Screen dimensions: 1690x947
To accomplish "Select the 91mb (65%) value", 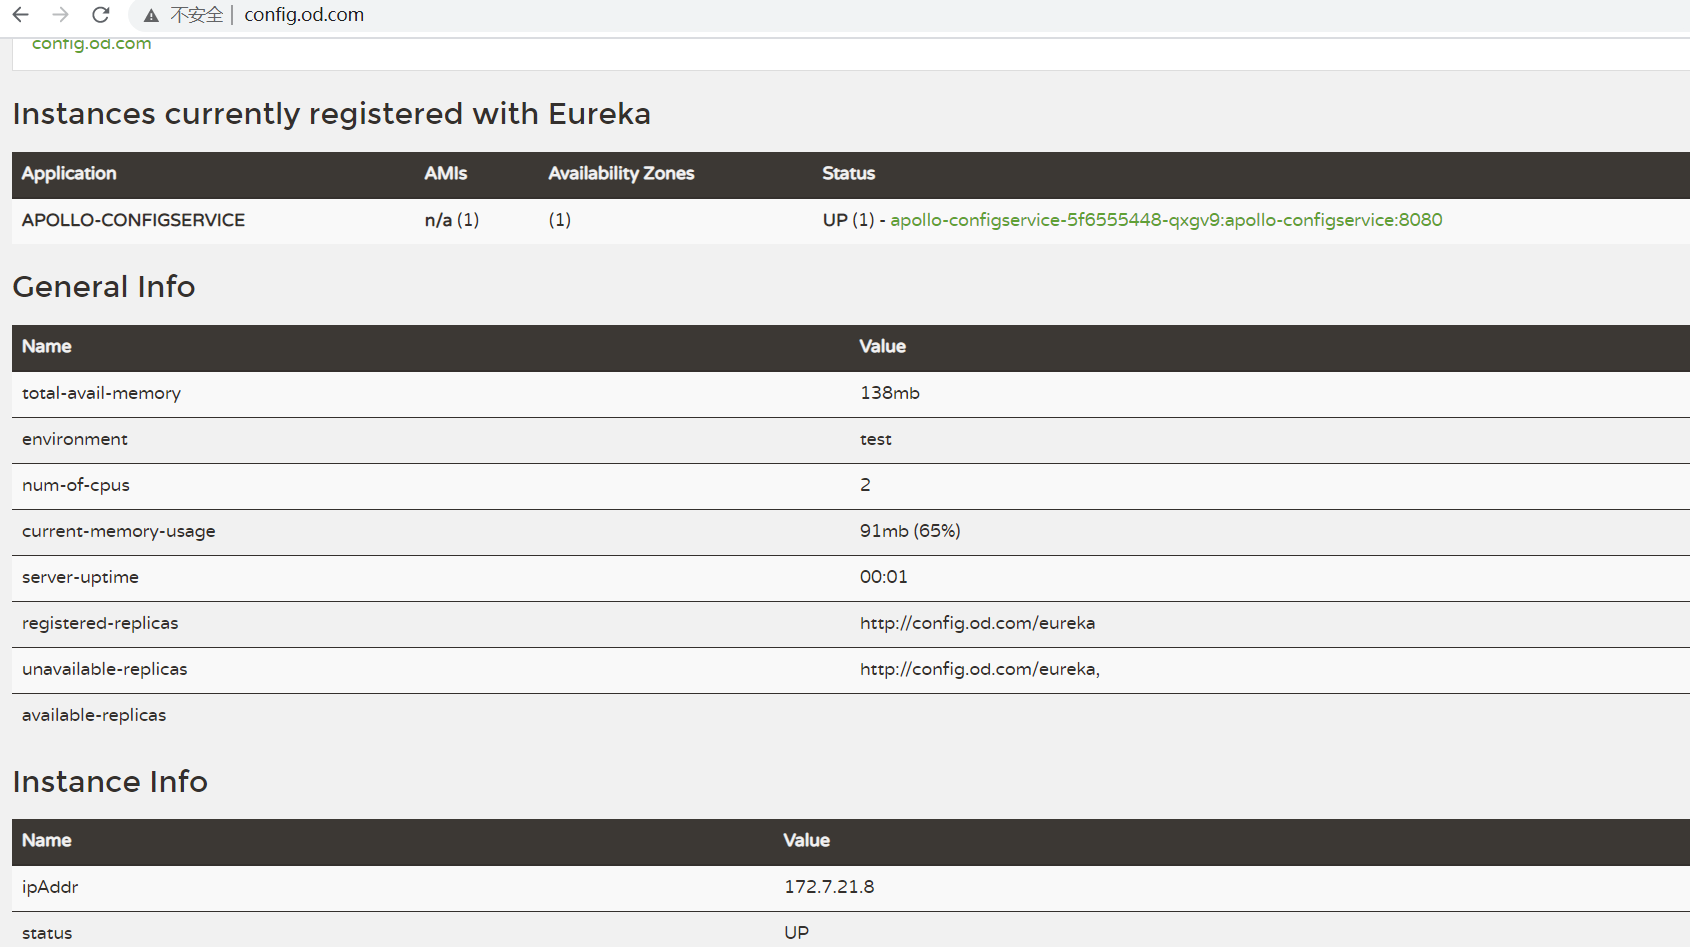I will [910, 531].
